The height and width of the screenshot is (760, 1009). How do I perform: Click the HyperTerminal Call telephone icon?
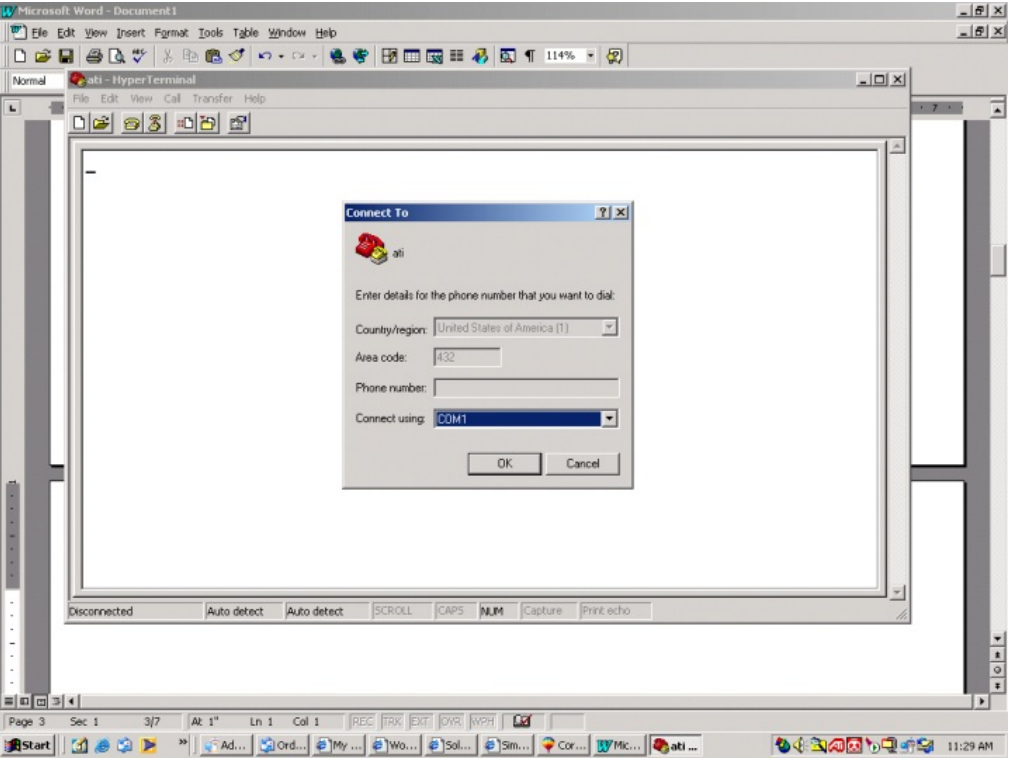[132, 123]
